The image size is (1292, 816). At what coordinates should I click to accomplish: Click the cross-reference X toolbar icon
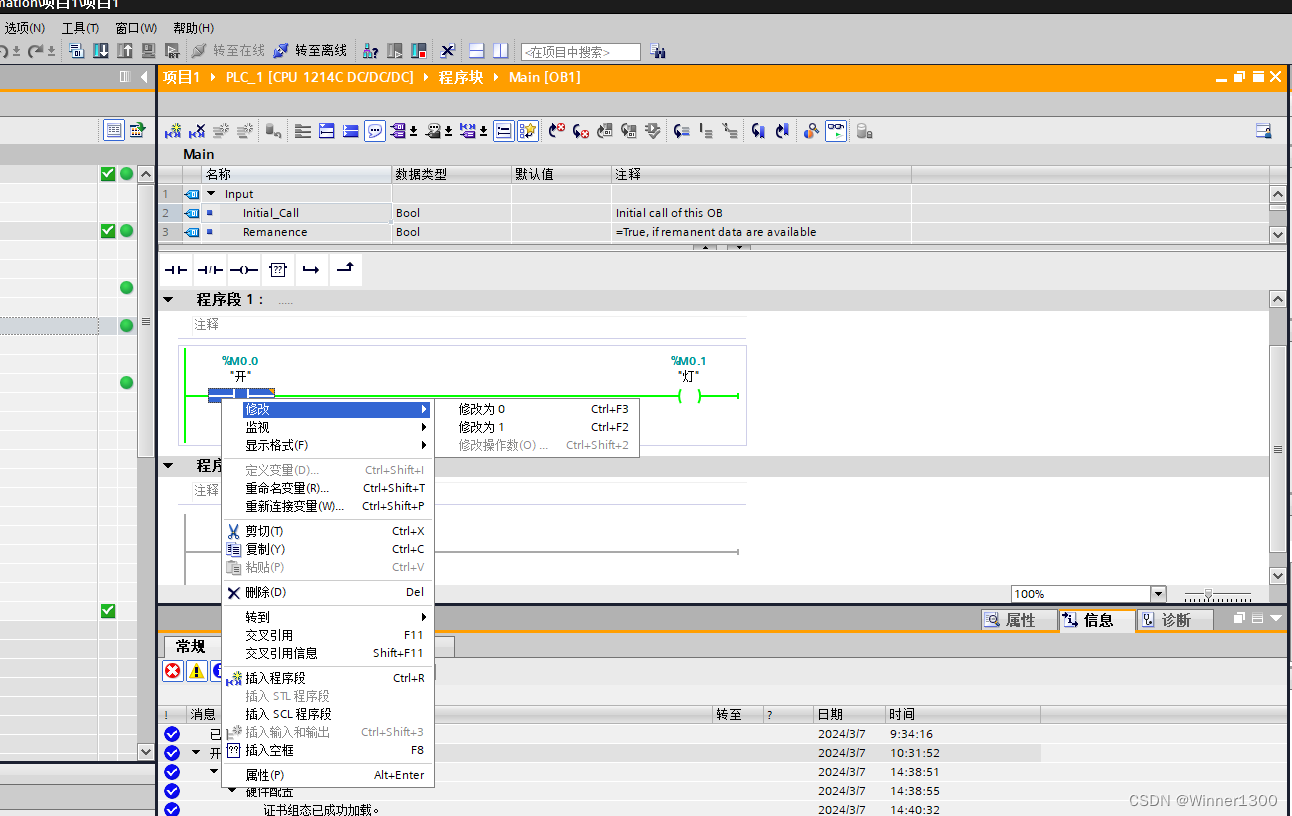tap(447, 50)
